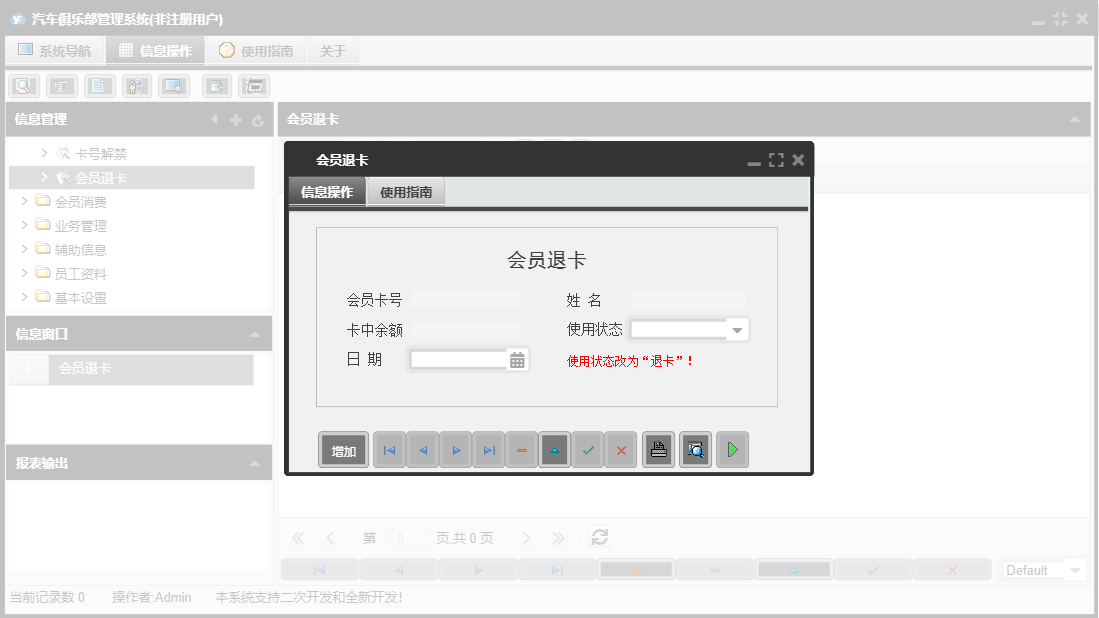The width and height of the screenshot is (1099, 618).
Task: Click the red minus delete record icon
Action: click(521, 449)
